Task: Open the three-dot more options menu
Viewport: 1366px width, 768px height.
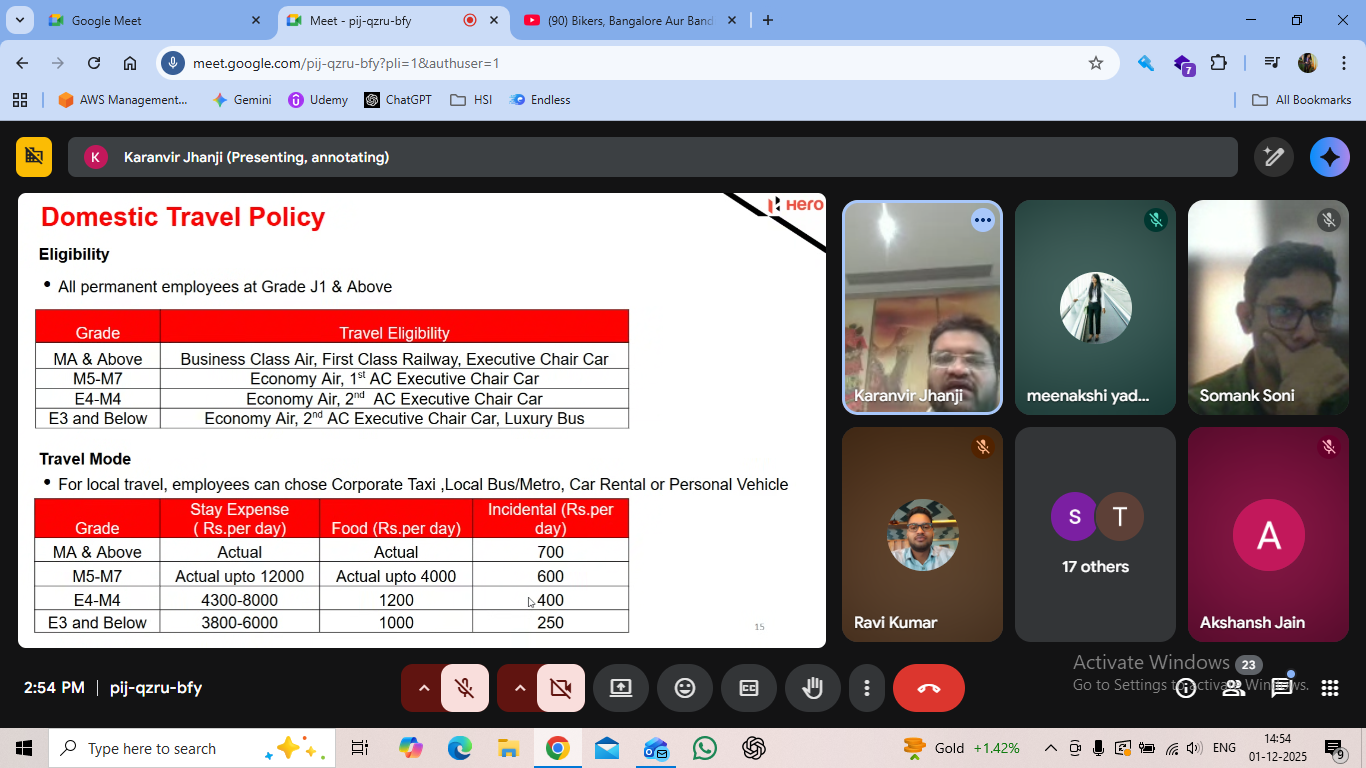Action: coord(866,688)
